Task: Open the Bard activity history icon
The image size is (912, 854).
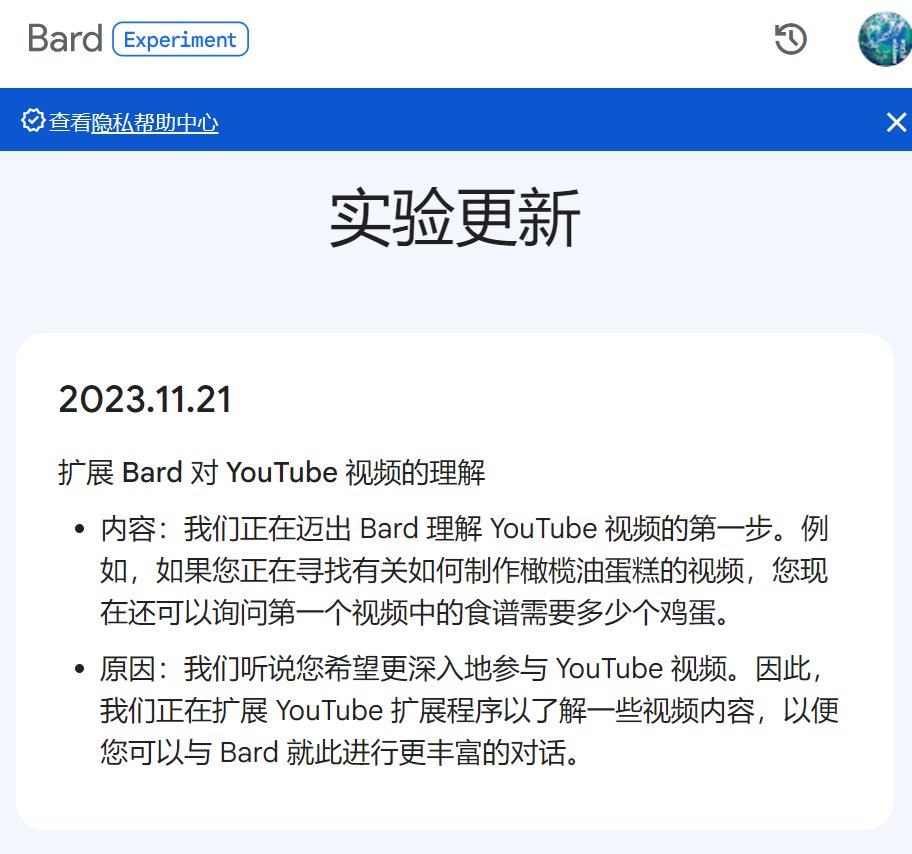Action: coord(790,39)
